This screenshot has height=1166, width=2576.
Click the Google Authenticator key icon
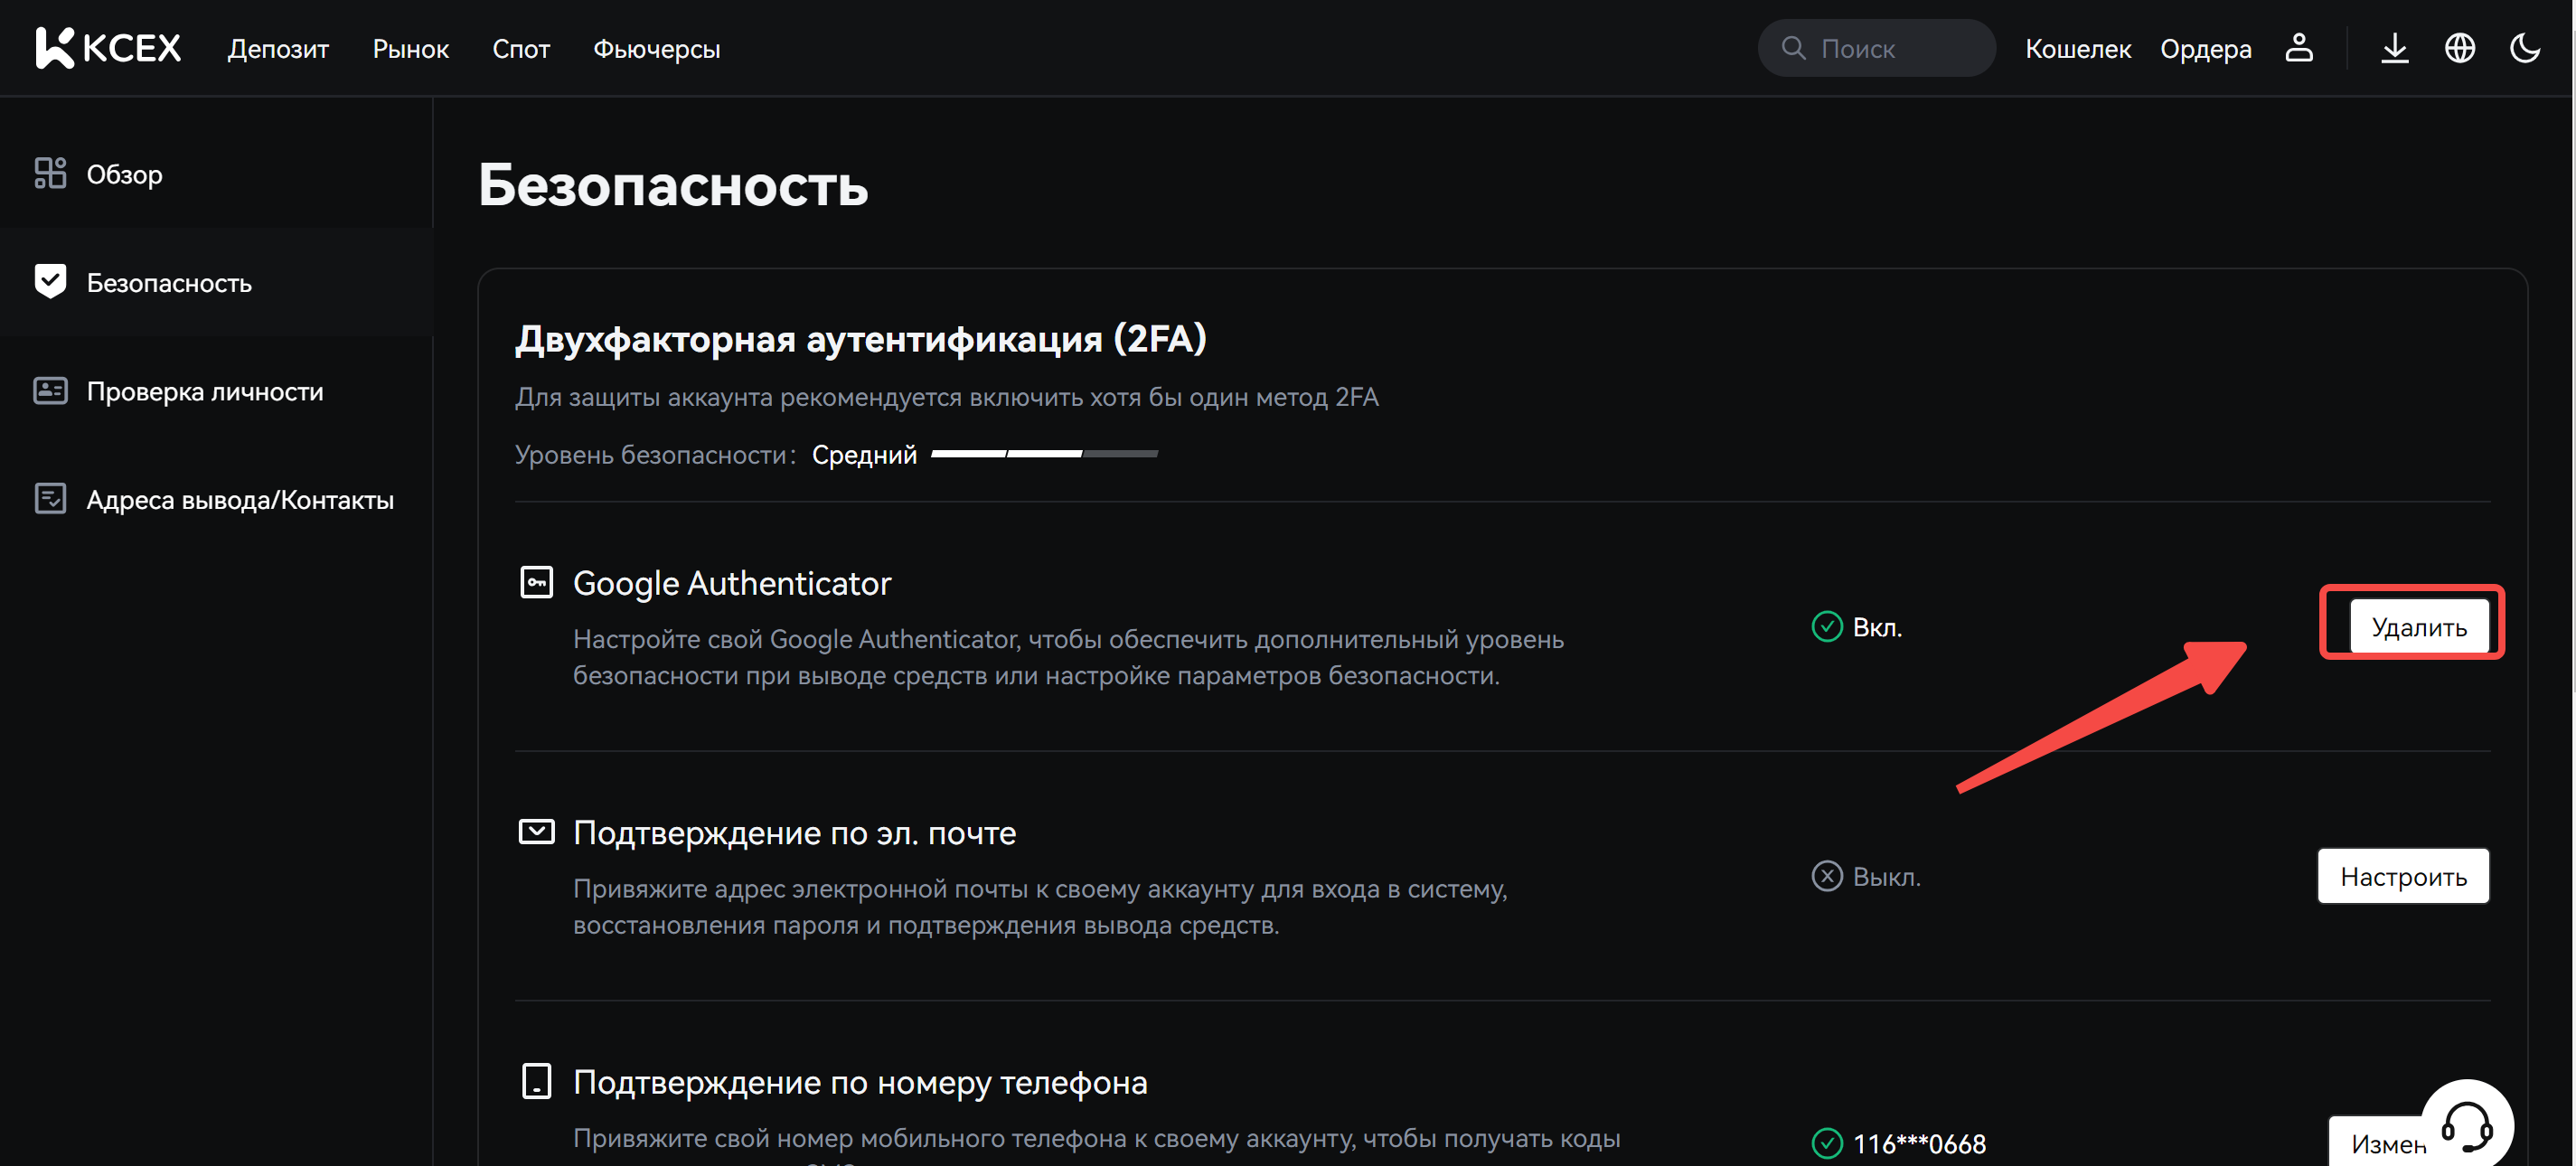536,582
